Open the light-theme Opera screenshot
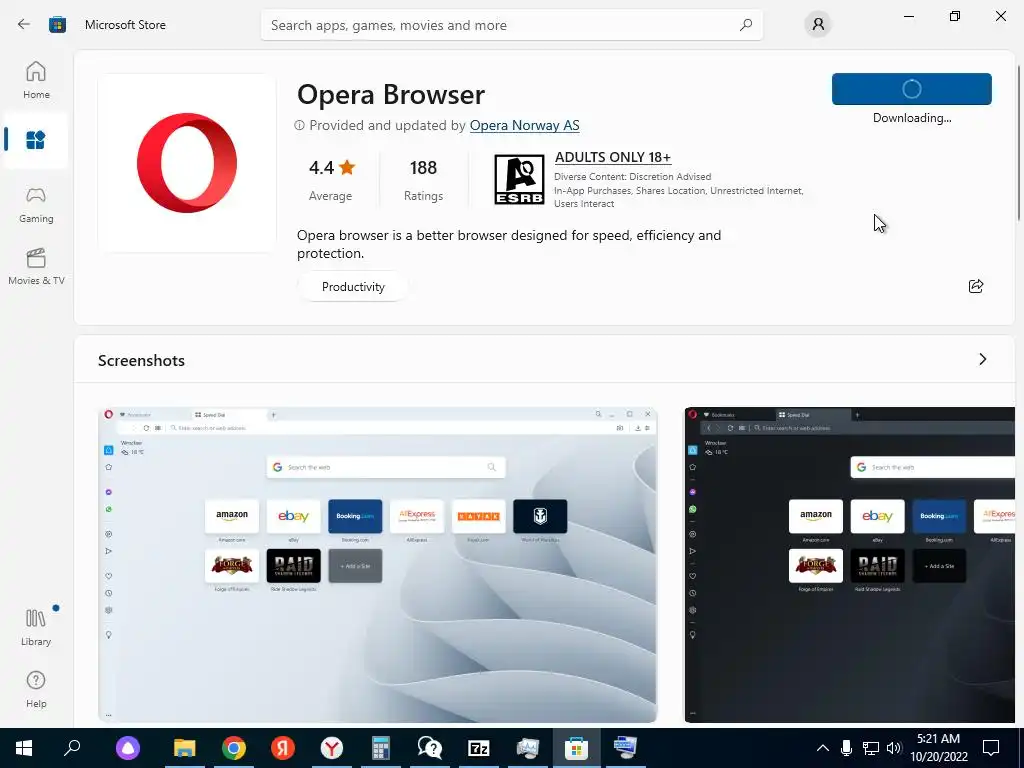1024x768 pixels. point(377,565)
